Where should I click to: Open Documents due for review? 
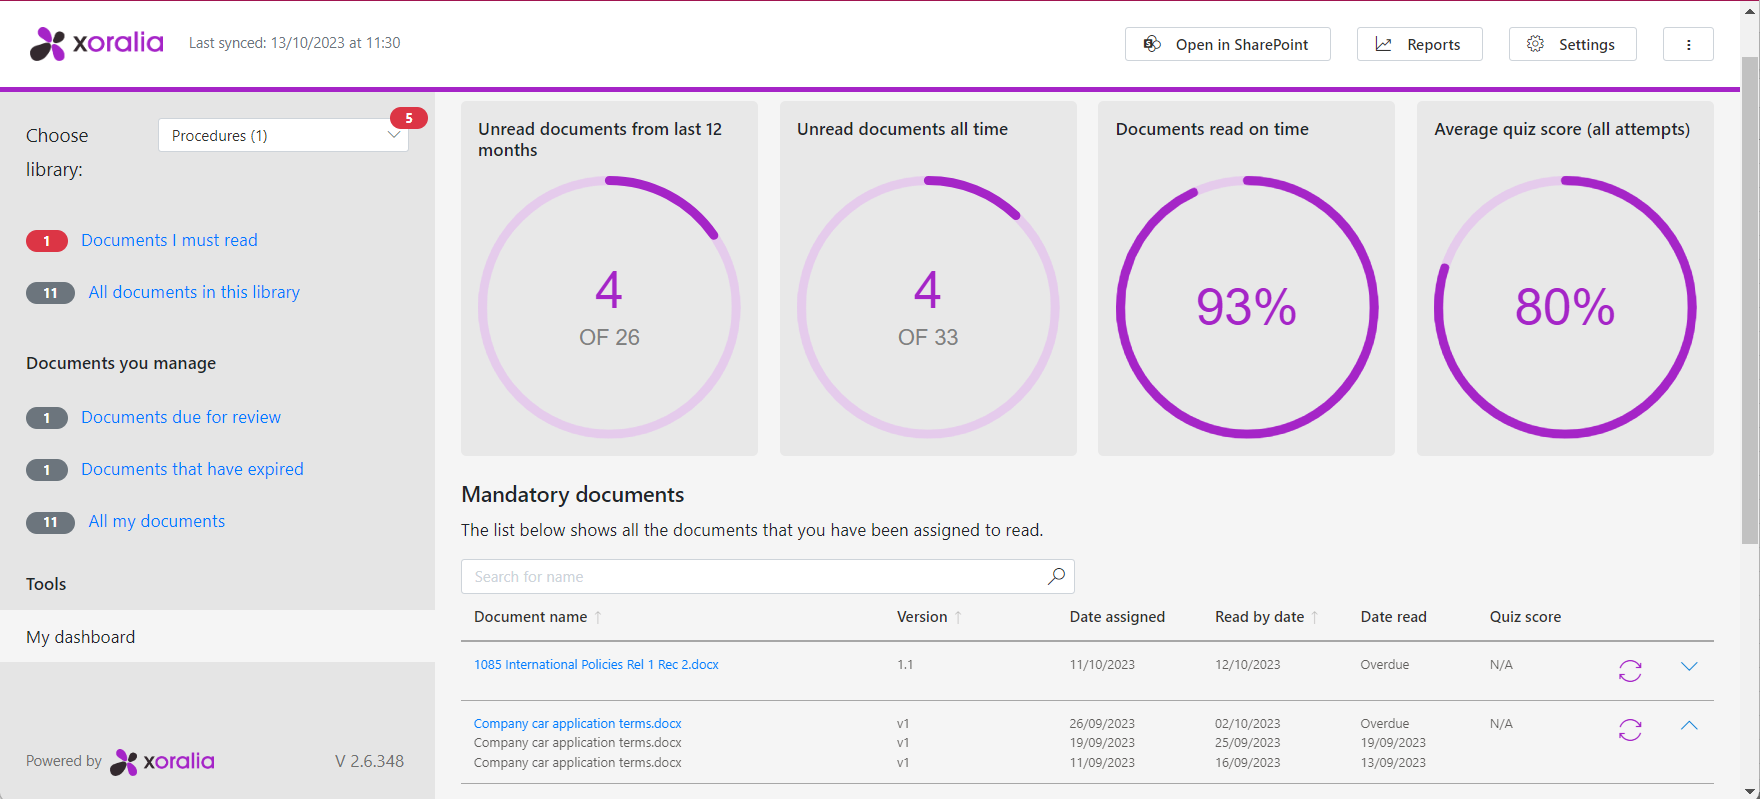(x=181, y=417)
